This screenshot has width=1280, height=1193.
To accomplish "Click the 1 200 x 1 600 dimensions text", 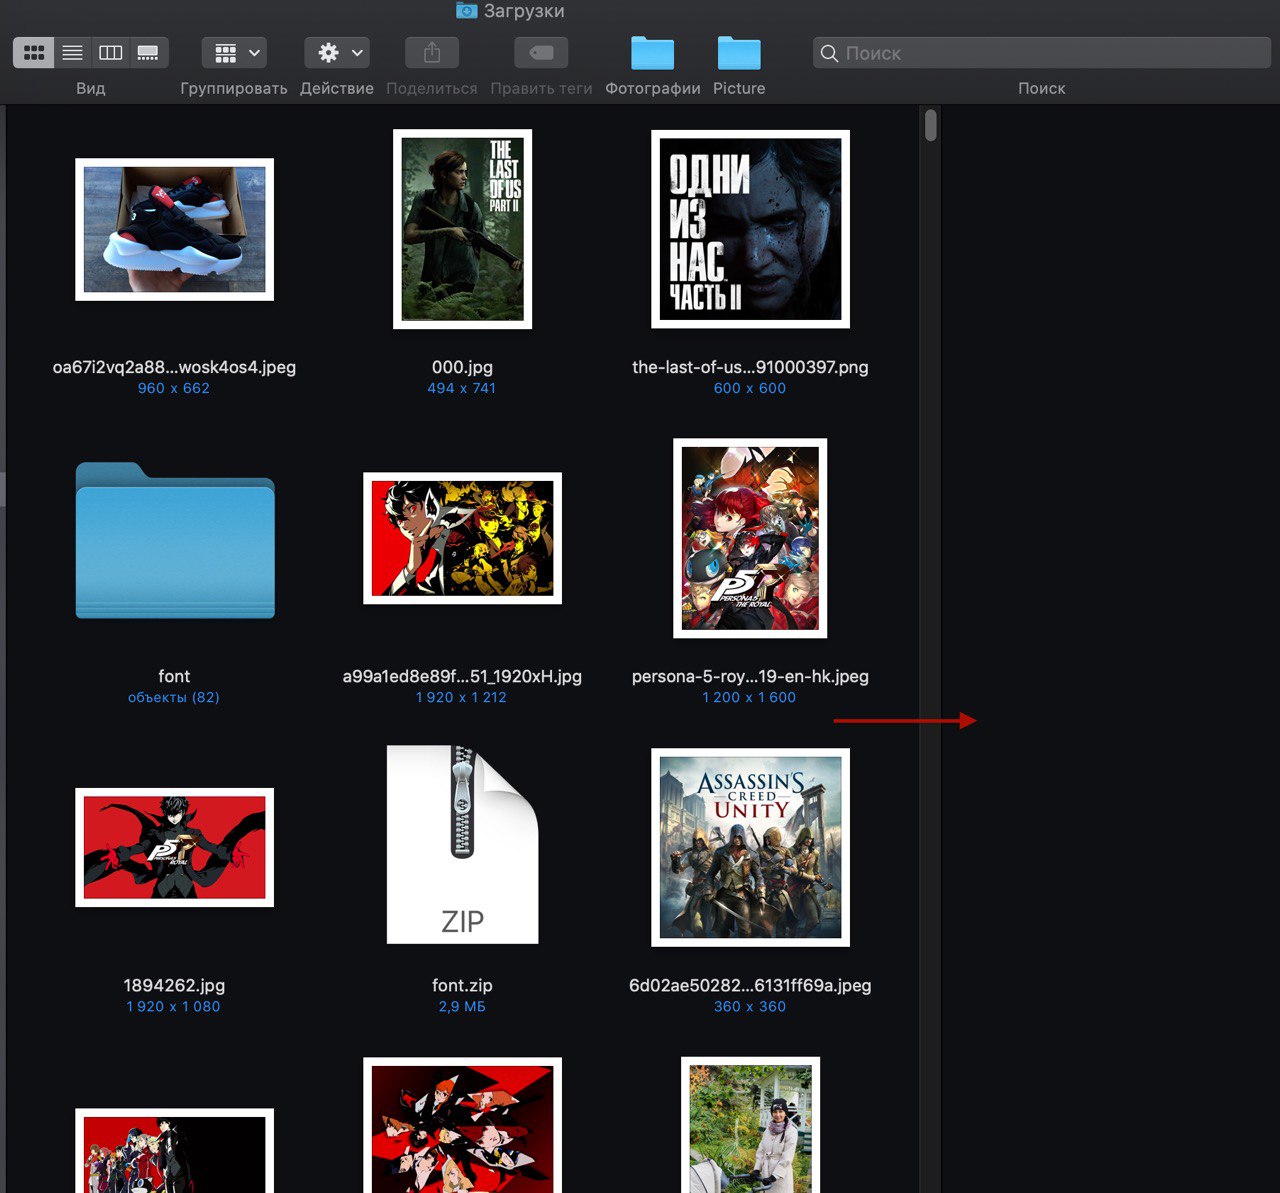I will (x=750, y=697).
